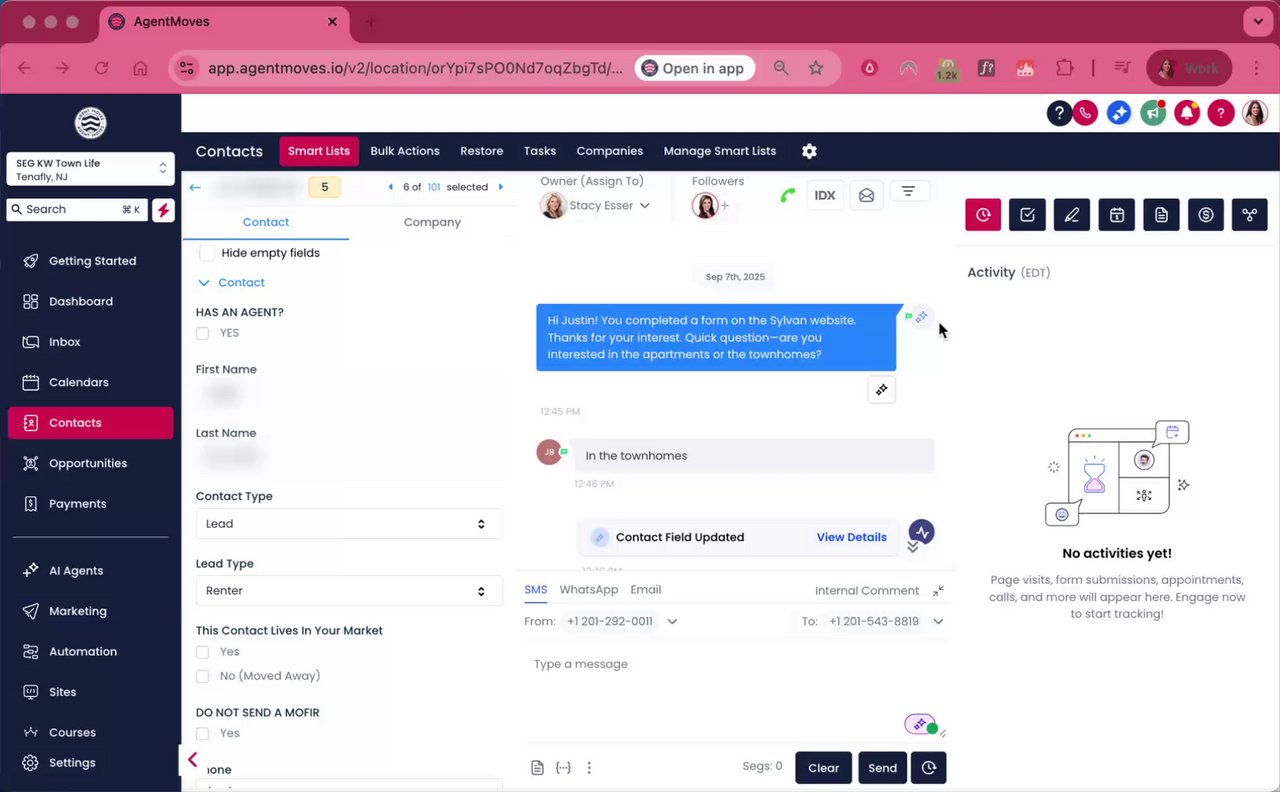
Task: Open the Lead Type dropdown
Action: [349, 591]
